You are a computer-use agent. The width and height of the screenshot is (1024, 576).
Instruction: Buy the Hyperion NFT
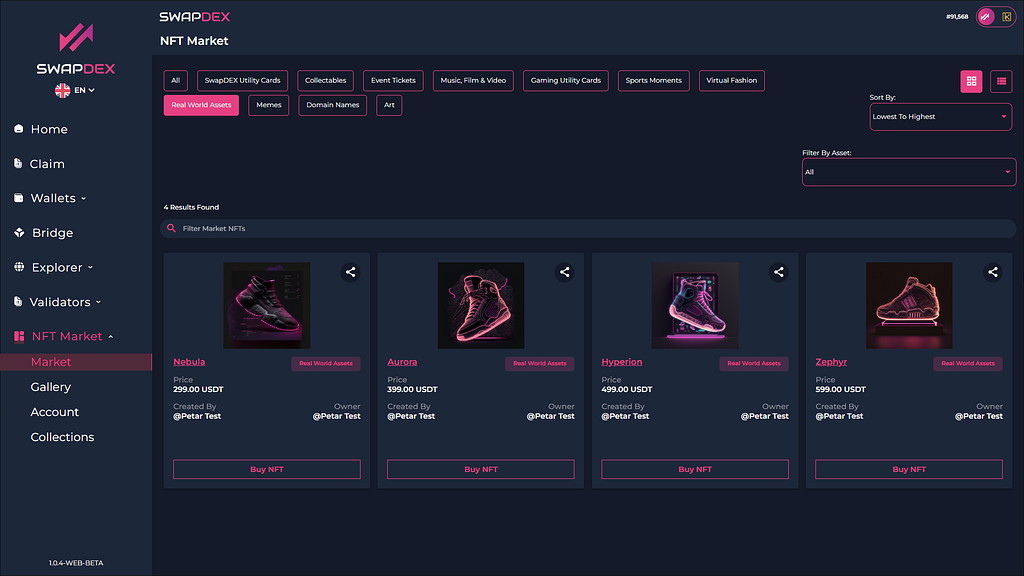pyautogui.click(x=695, y=469)
